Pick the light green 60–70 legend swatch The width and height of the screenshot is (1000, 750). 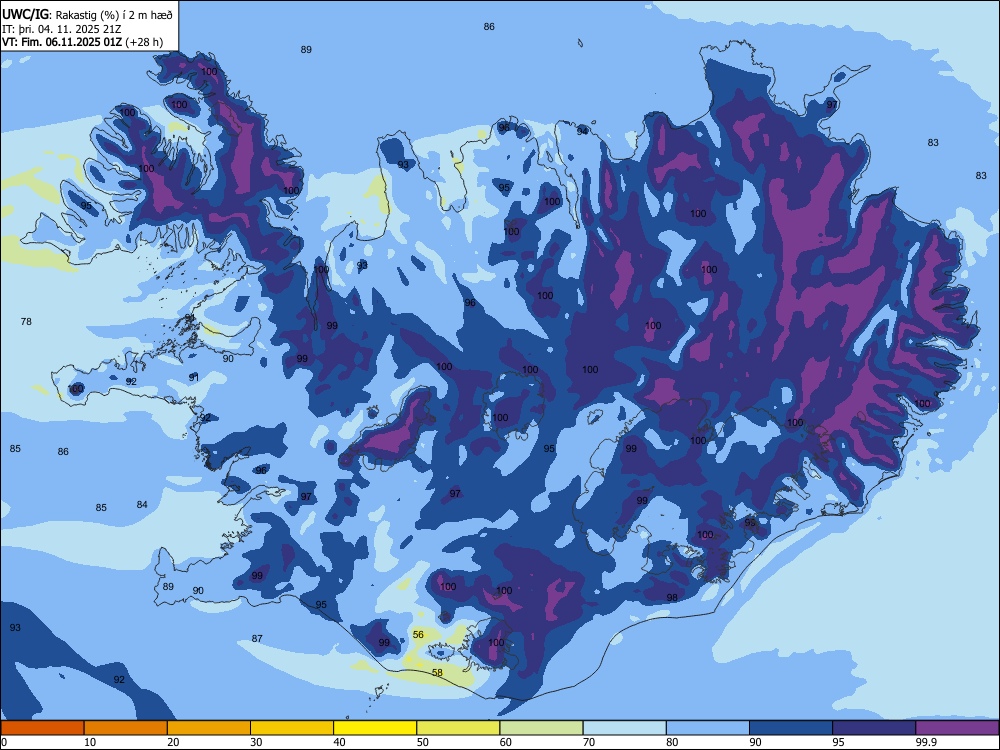[541, 728]
